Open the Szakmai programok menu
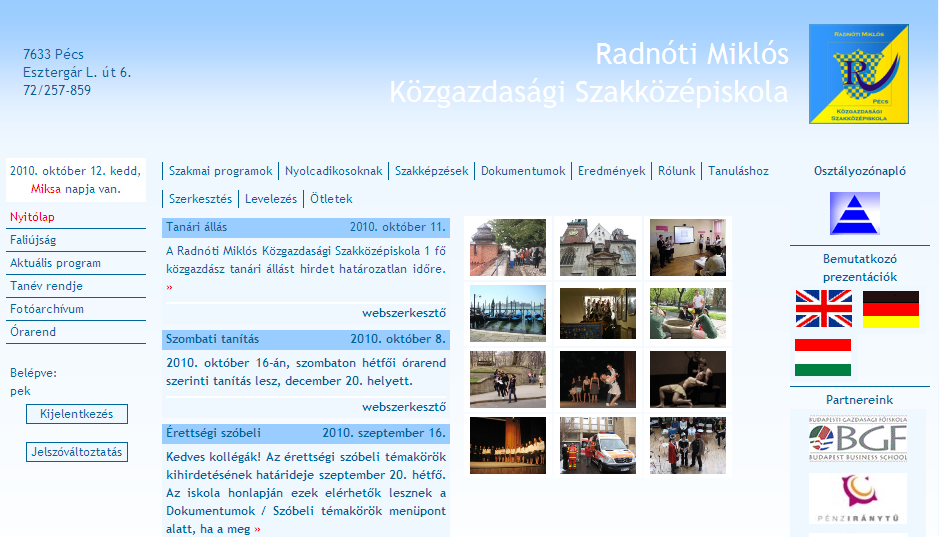939x537 pixels. 220,171
